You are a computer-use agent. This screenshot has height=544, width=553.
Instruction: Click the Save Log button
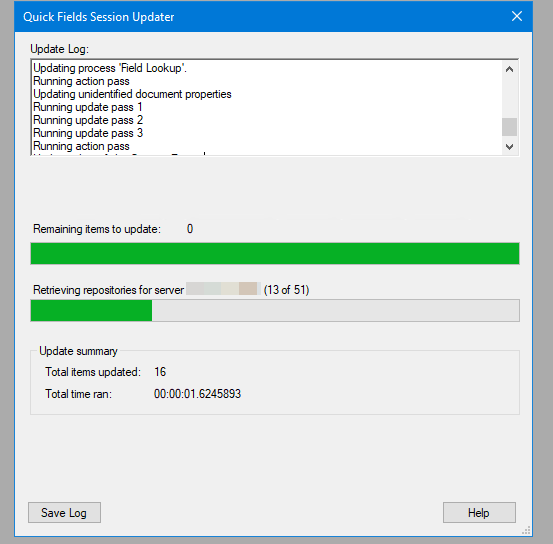coord(64,512)
